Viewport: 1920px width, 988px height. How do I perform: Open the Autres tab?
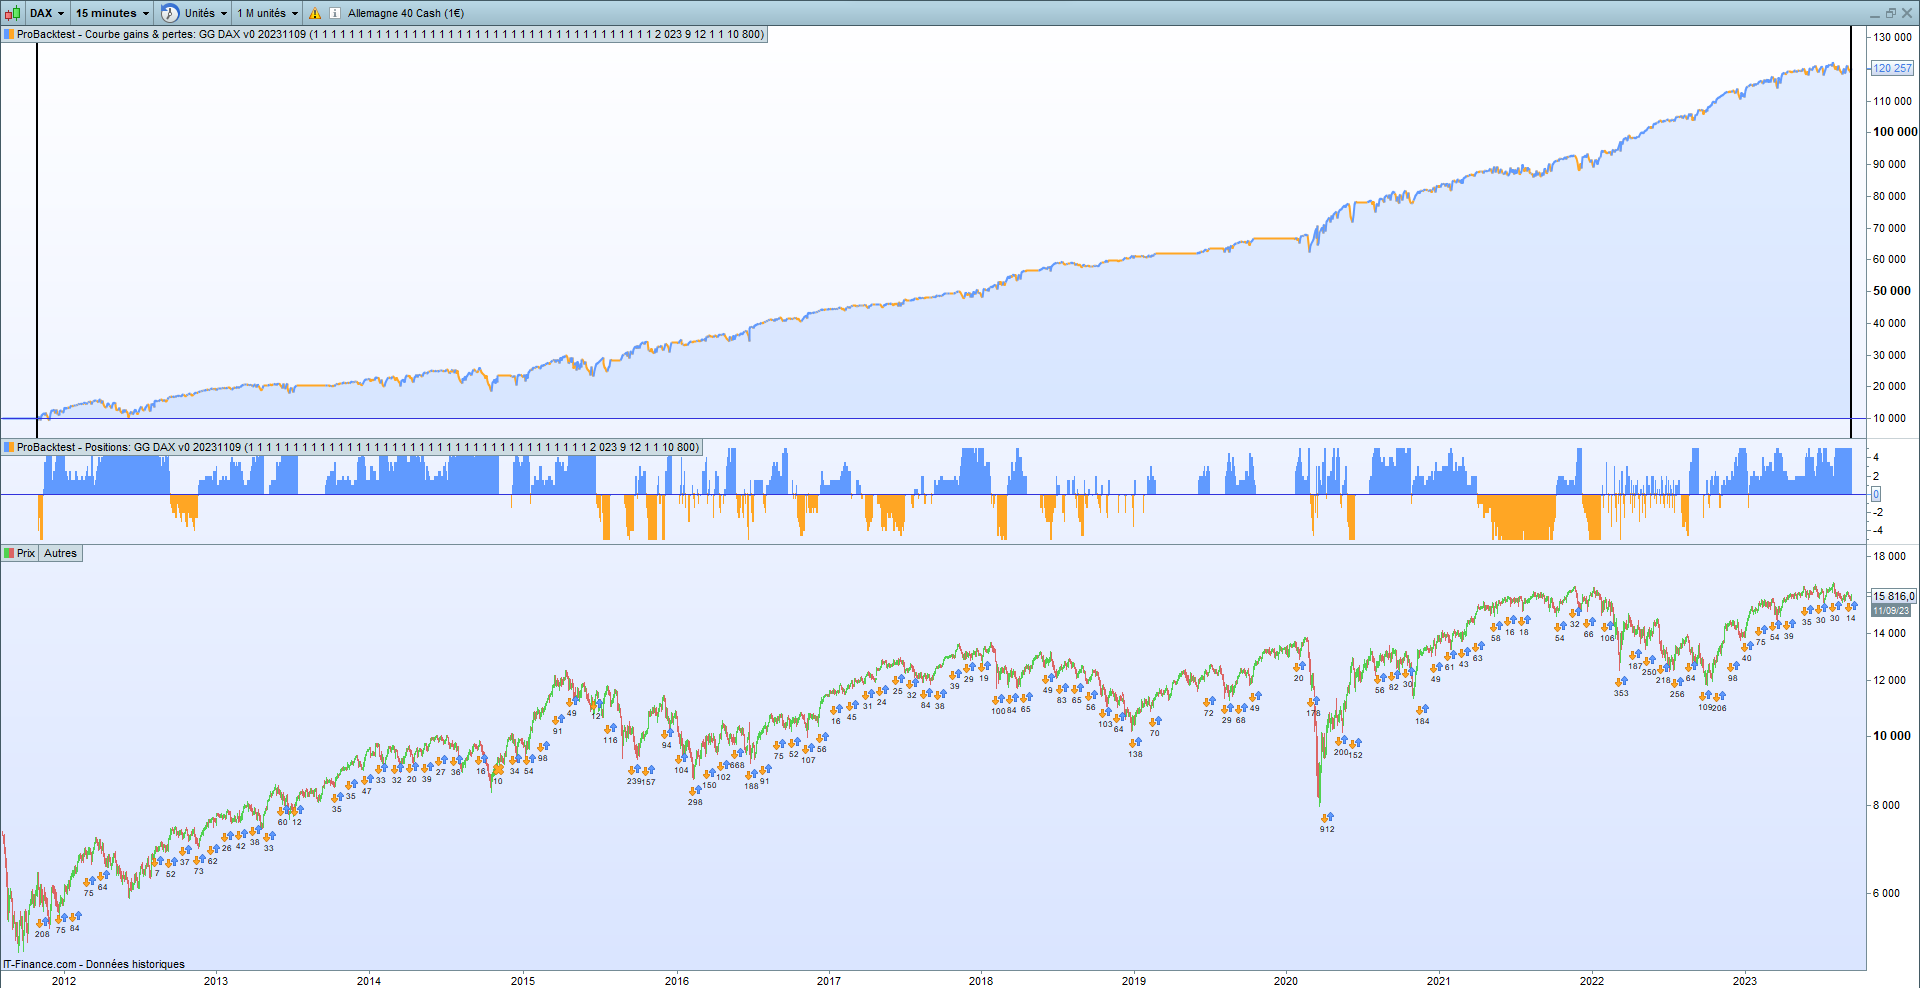60,553
